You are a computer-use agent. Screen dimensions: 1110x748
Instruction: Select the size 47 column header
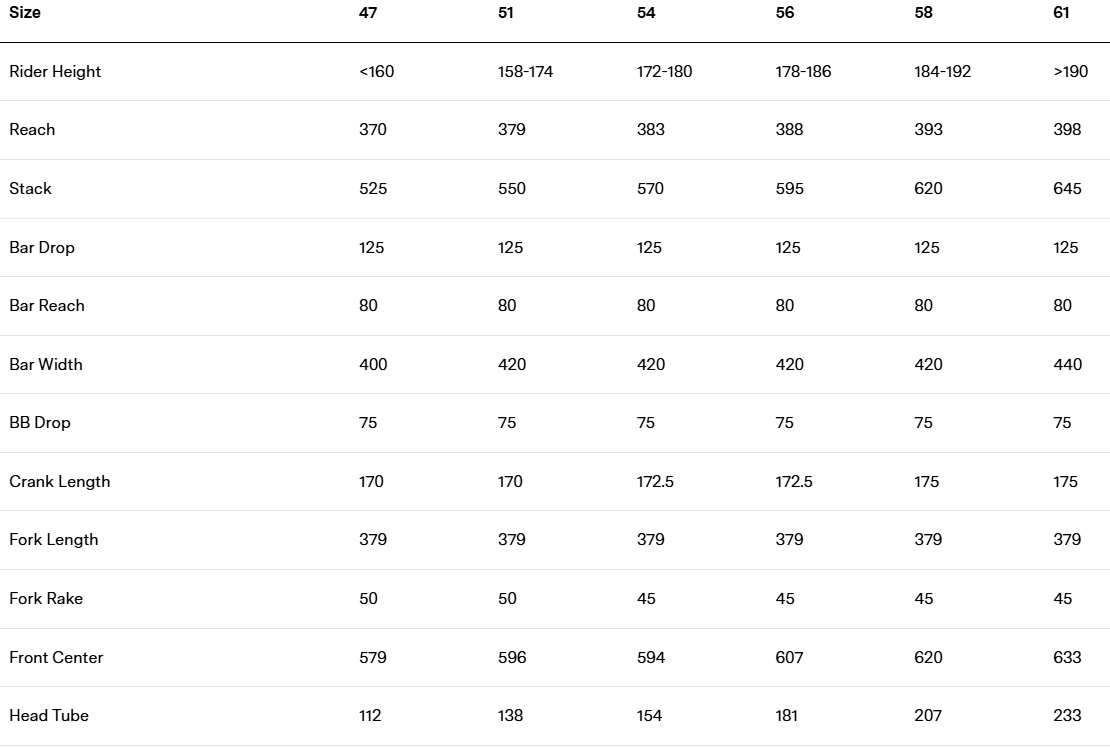(368, 13)
